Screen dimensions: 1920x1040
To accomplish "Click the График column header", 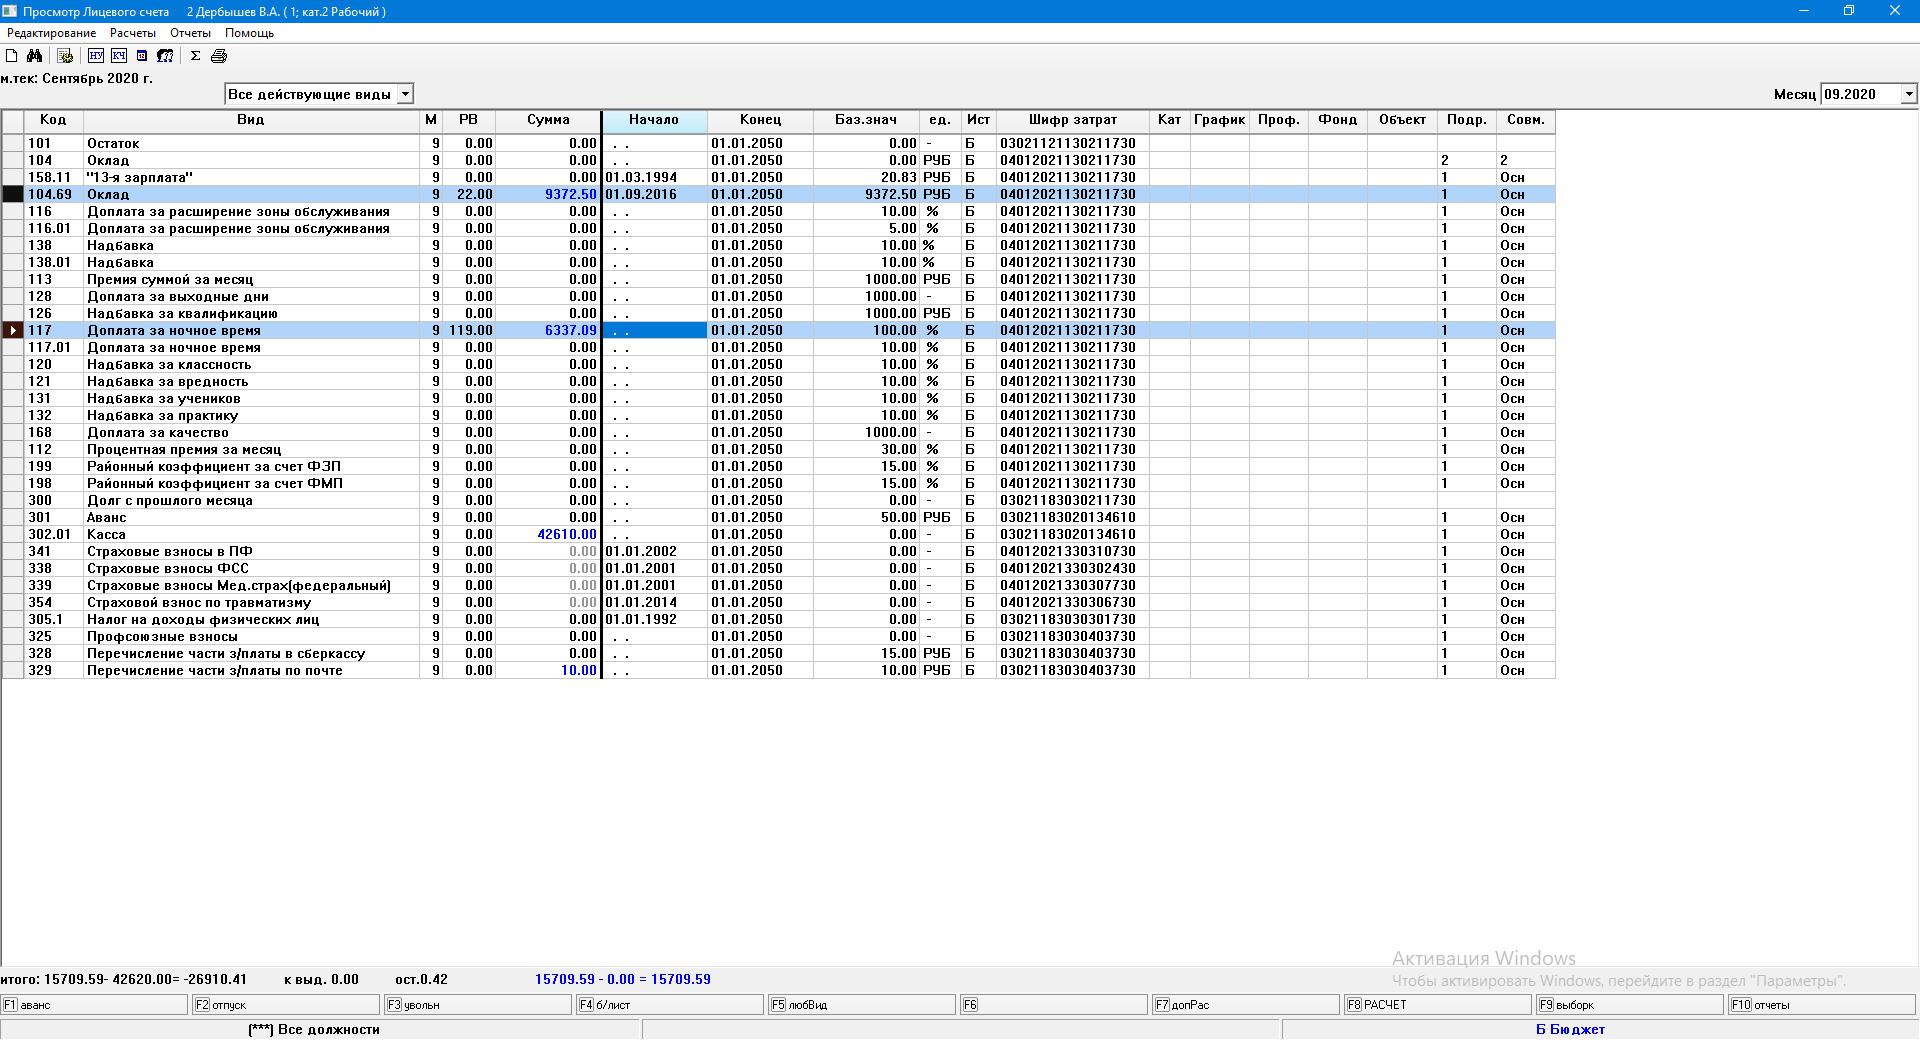I will tap(1219, 120).
